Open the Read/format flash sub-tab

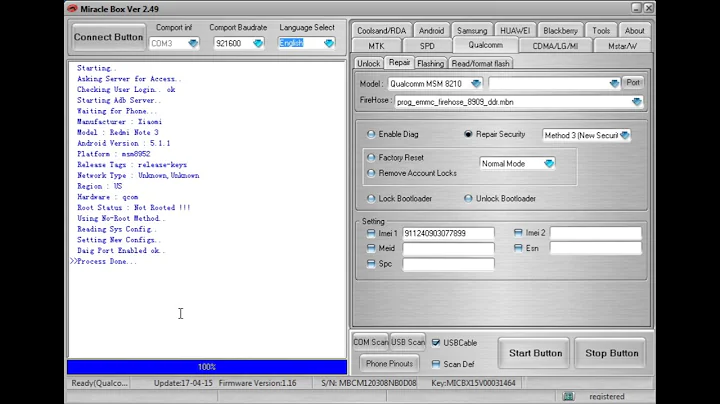480,63
